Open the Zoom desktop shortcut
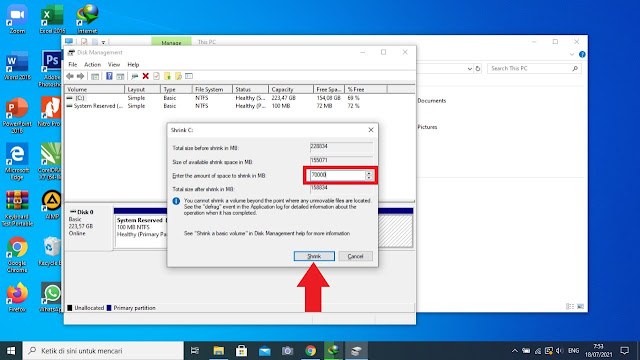The image size is (640, 360). (x=17, y=19)
